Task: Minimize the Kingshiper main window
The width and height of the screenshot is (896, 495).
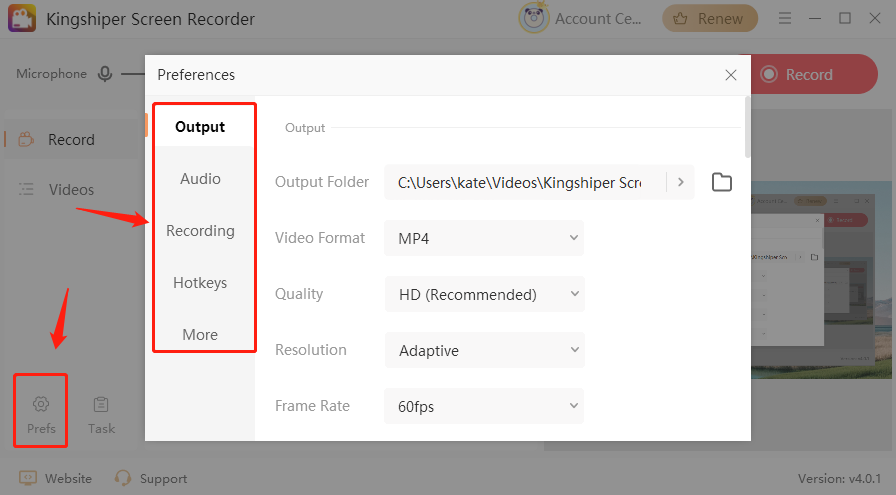Action: click(x=815, y=18)
